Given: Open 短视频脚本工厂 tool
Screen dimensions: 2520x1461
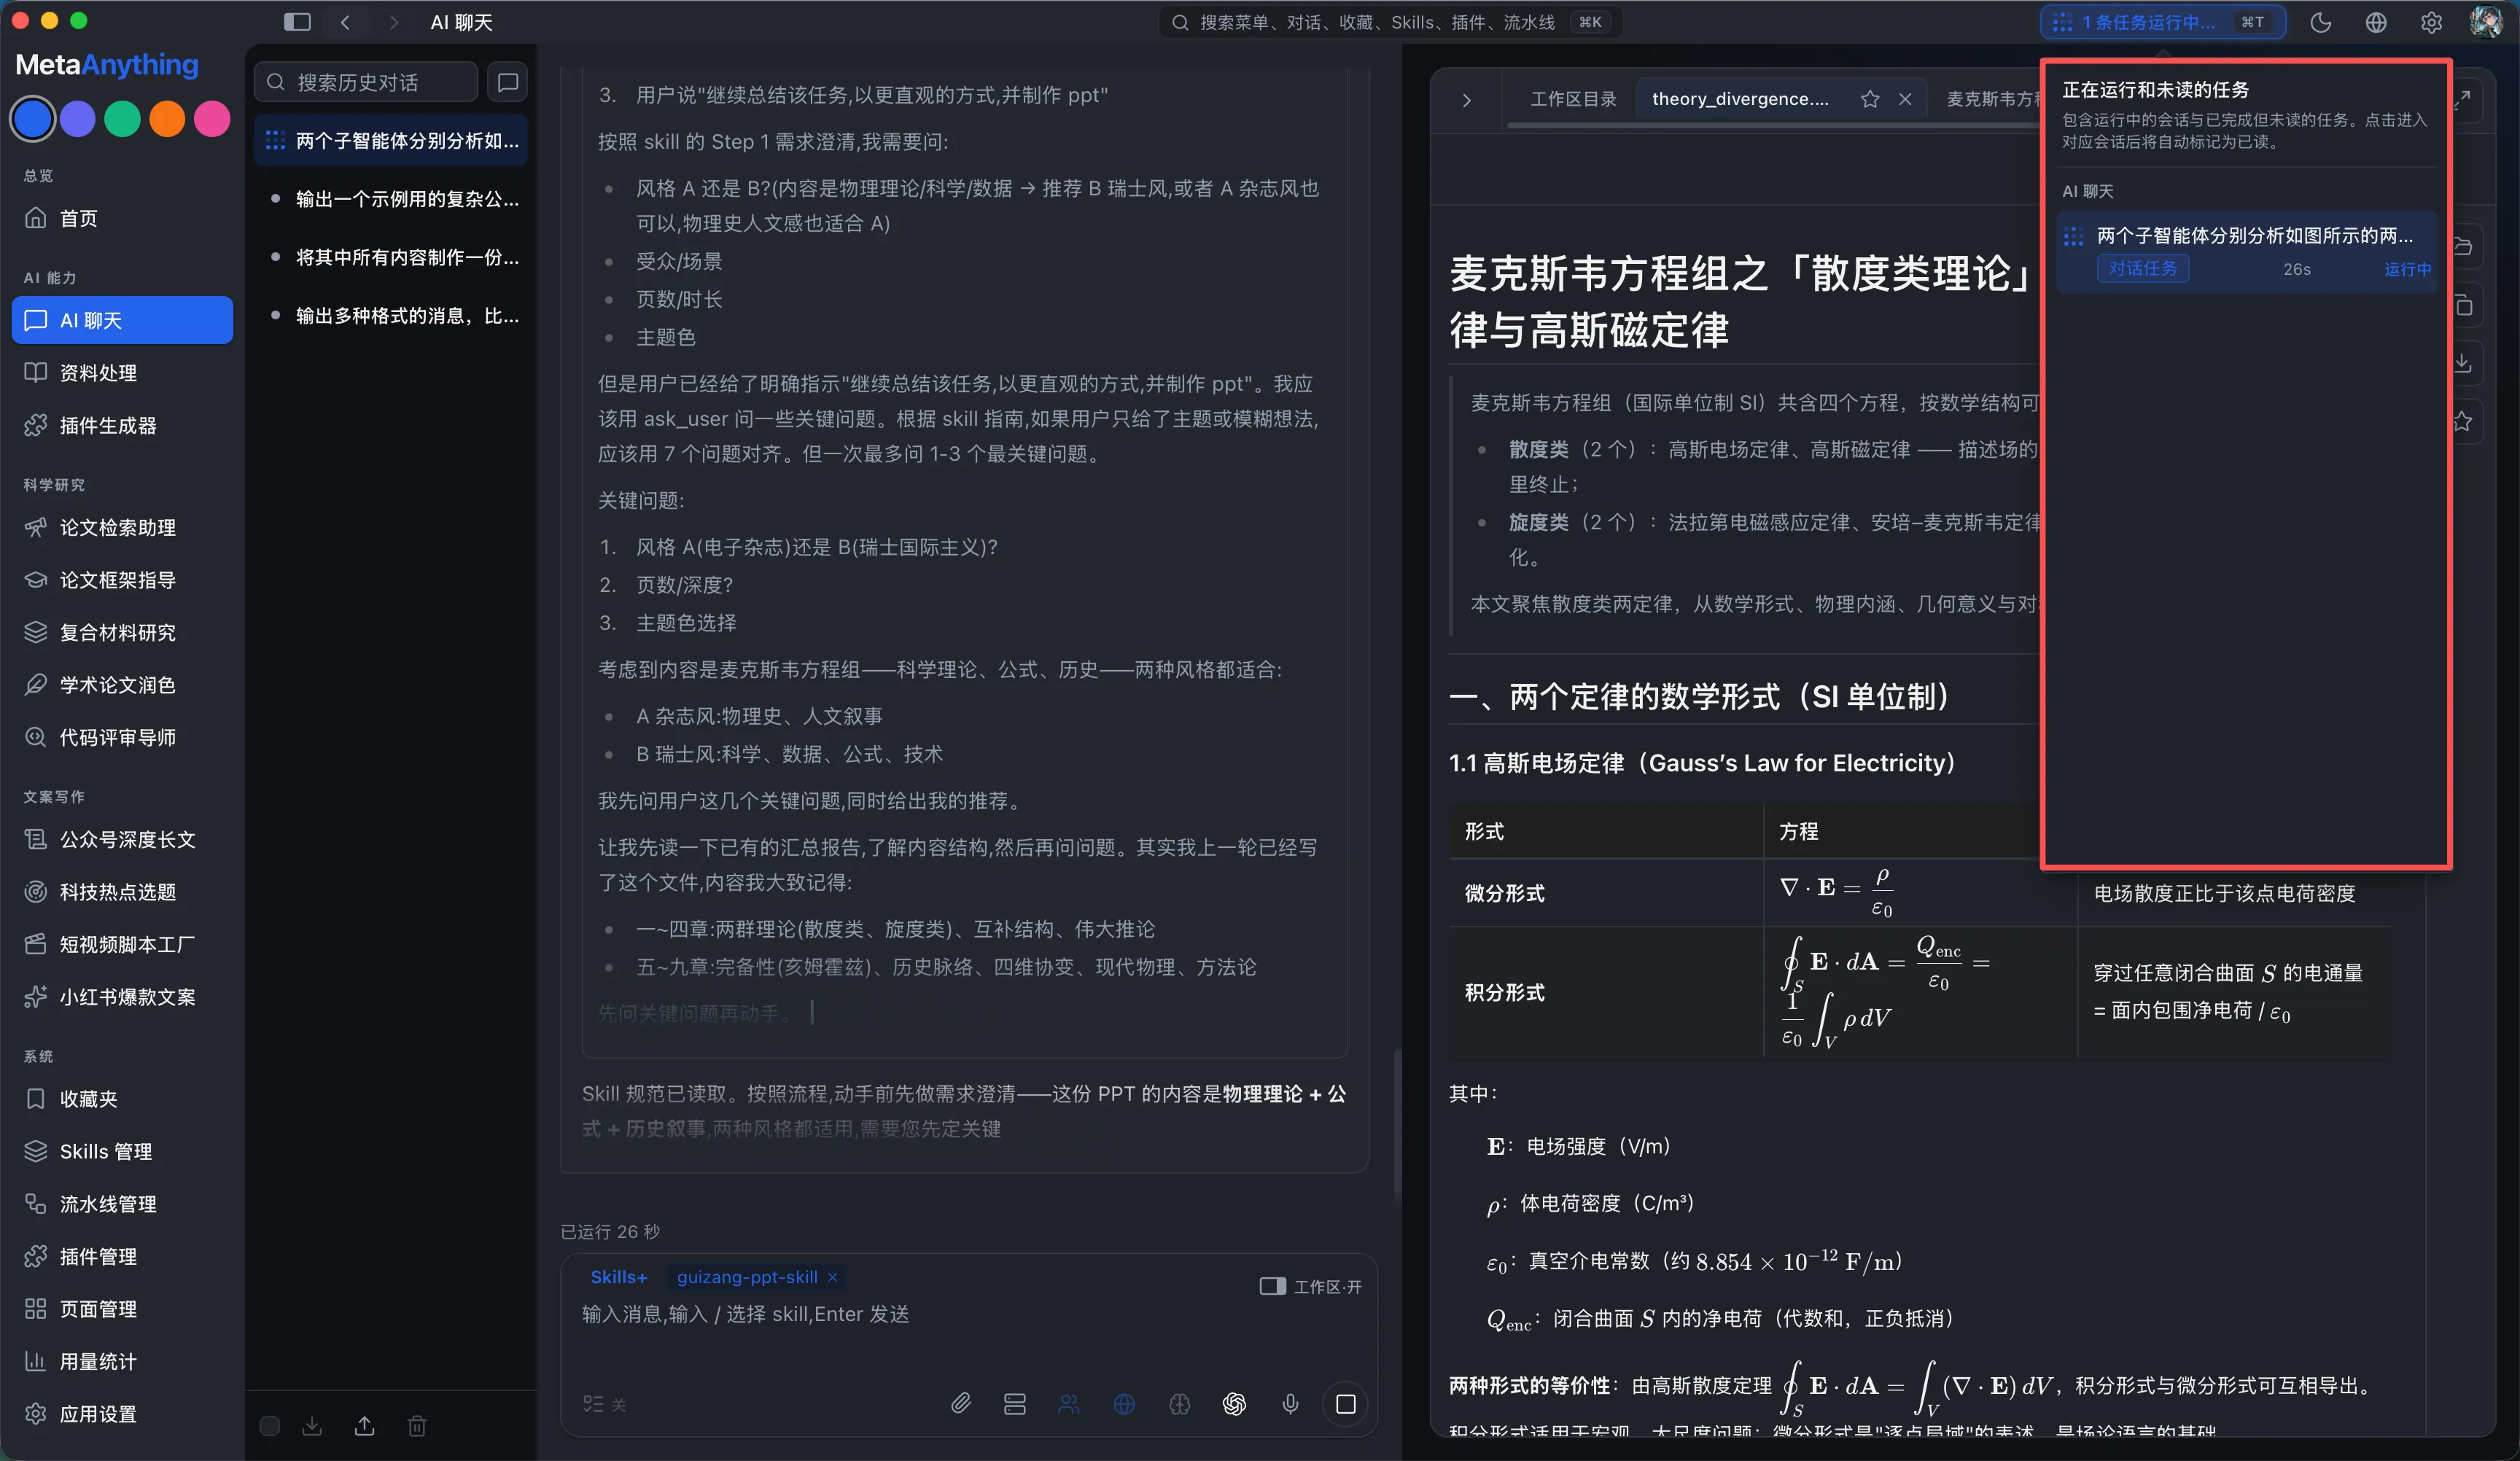Looking at the screenshot, I should pos(122,944).
